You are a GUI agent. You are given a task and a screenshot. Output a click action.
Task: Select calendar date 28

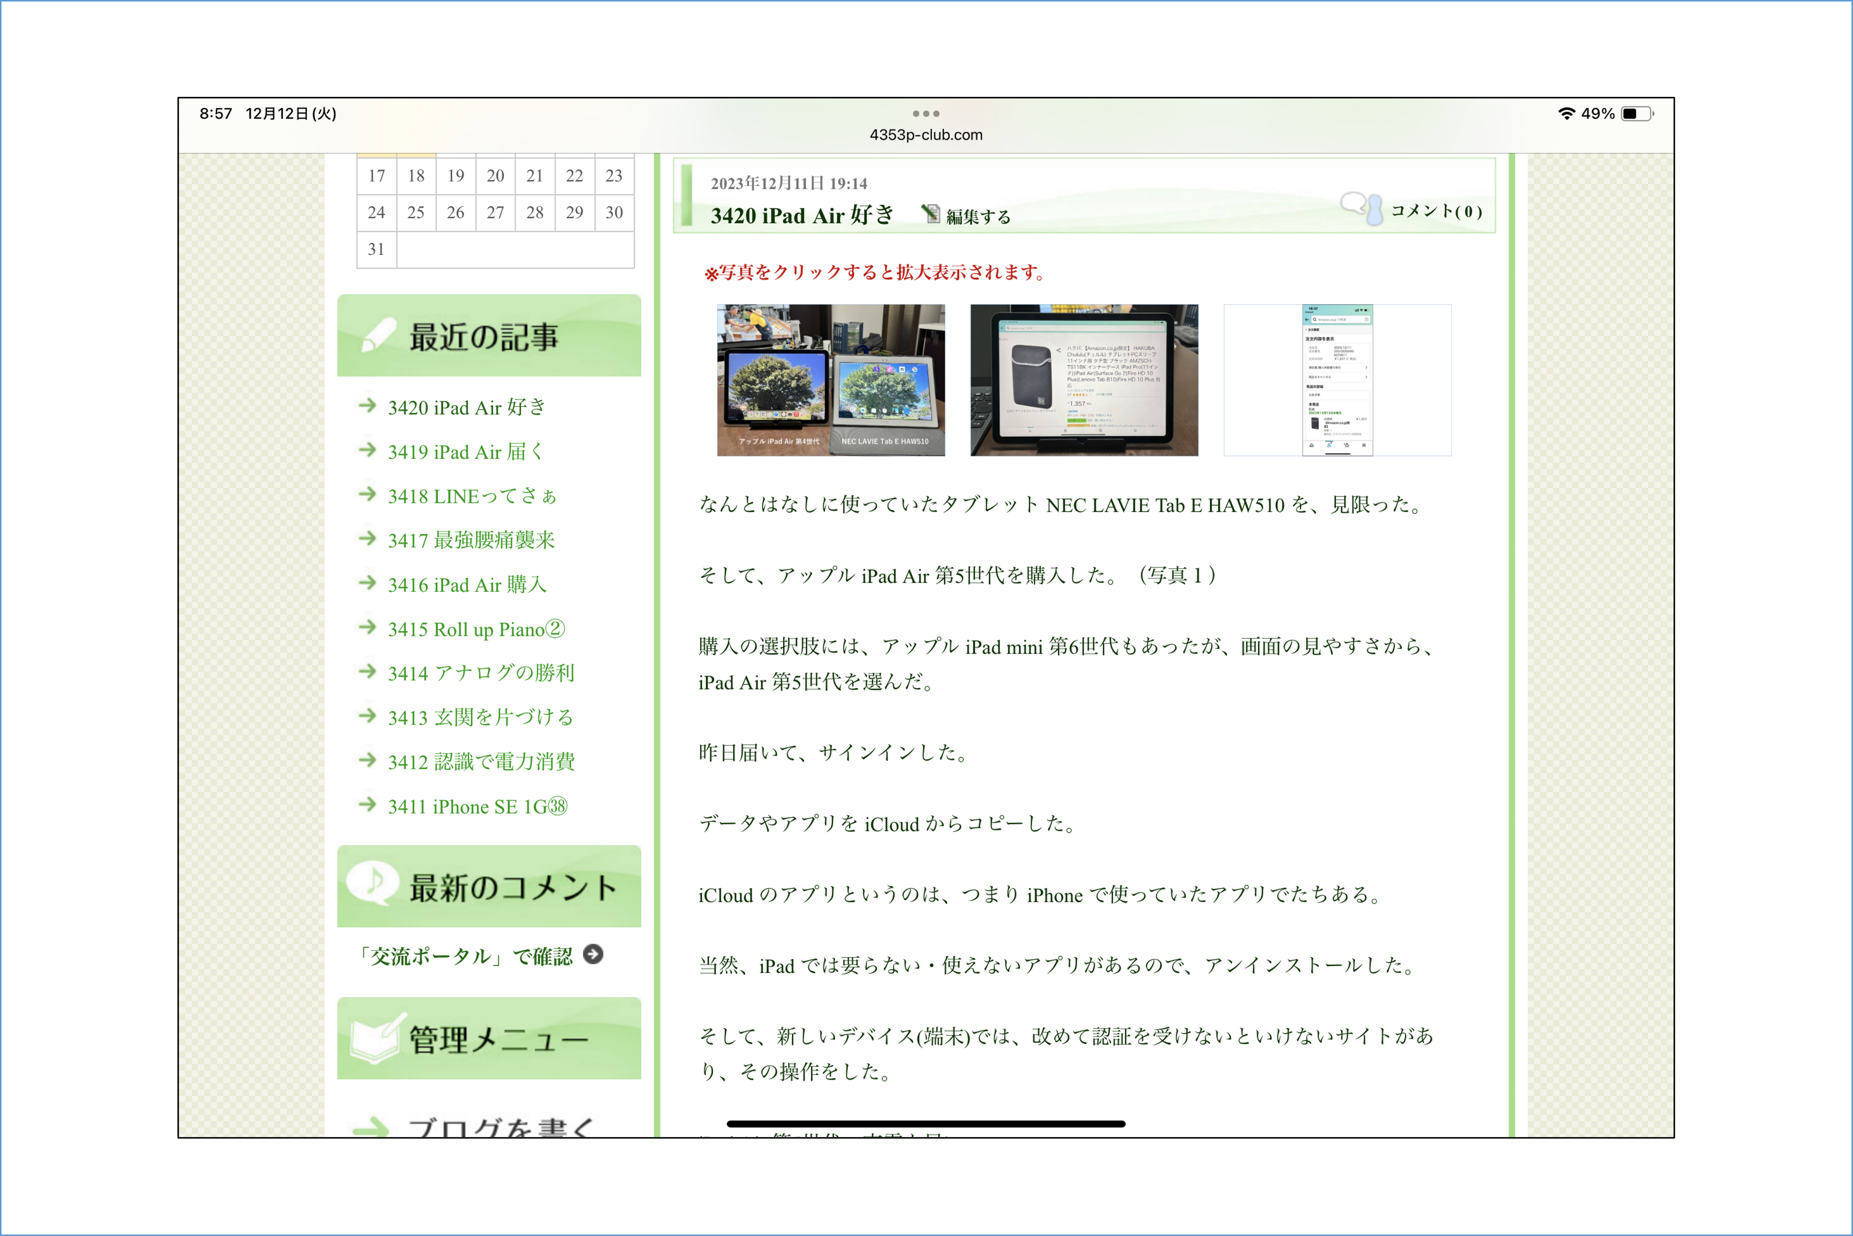click(x=535, y=212)
